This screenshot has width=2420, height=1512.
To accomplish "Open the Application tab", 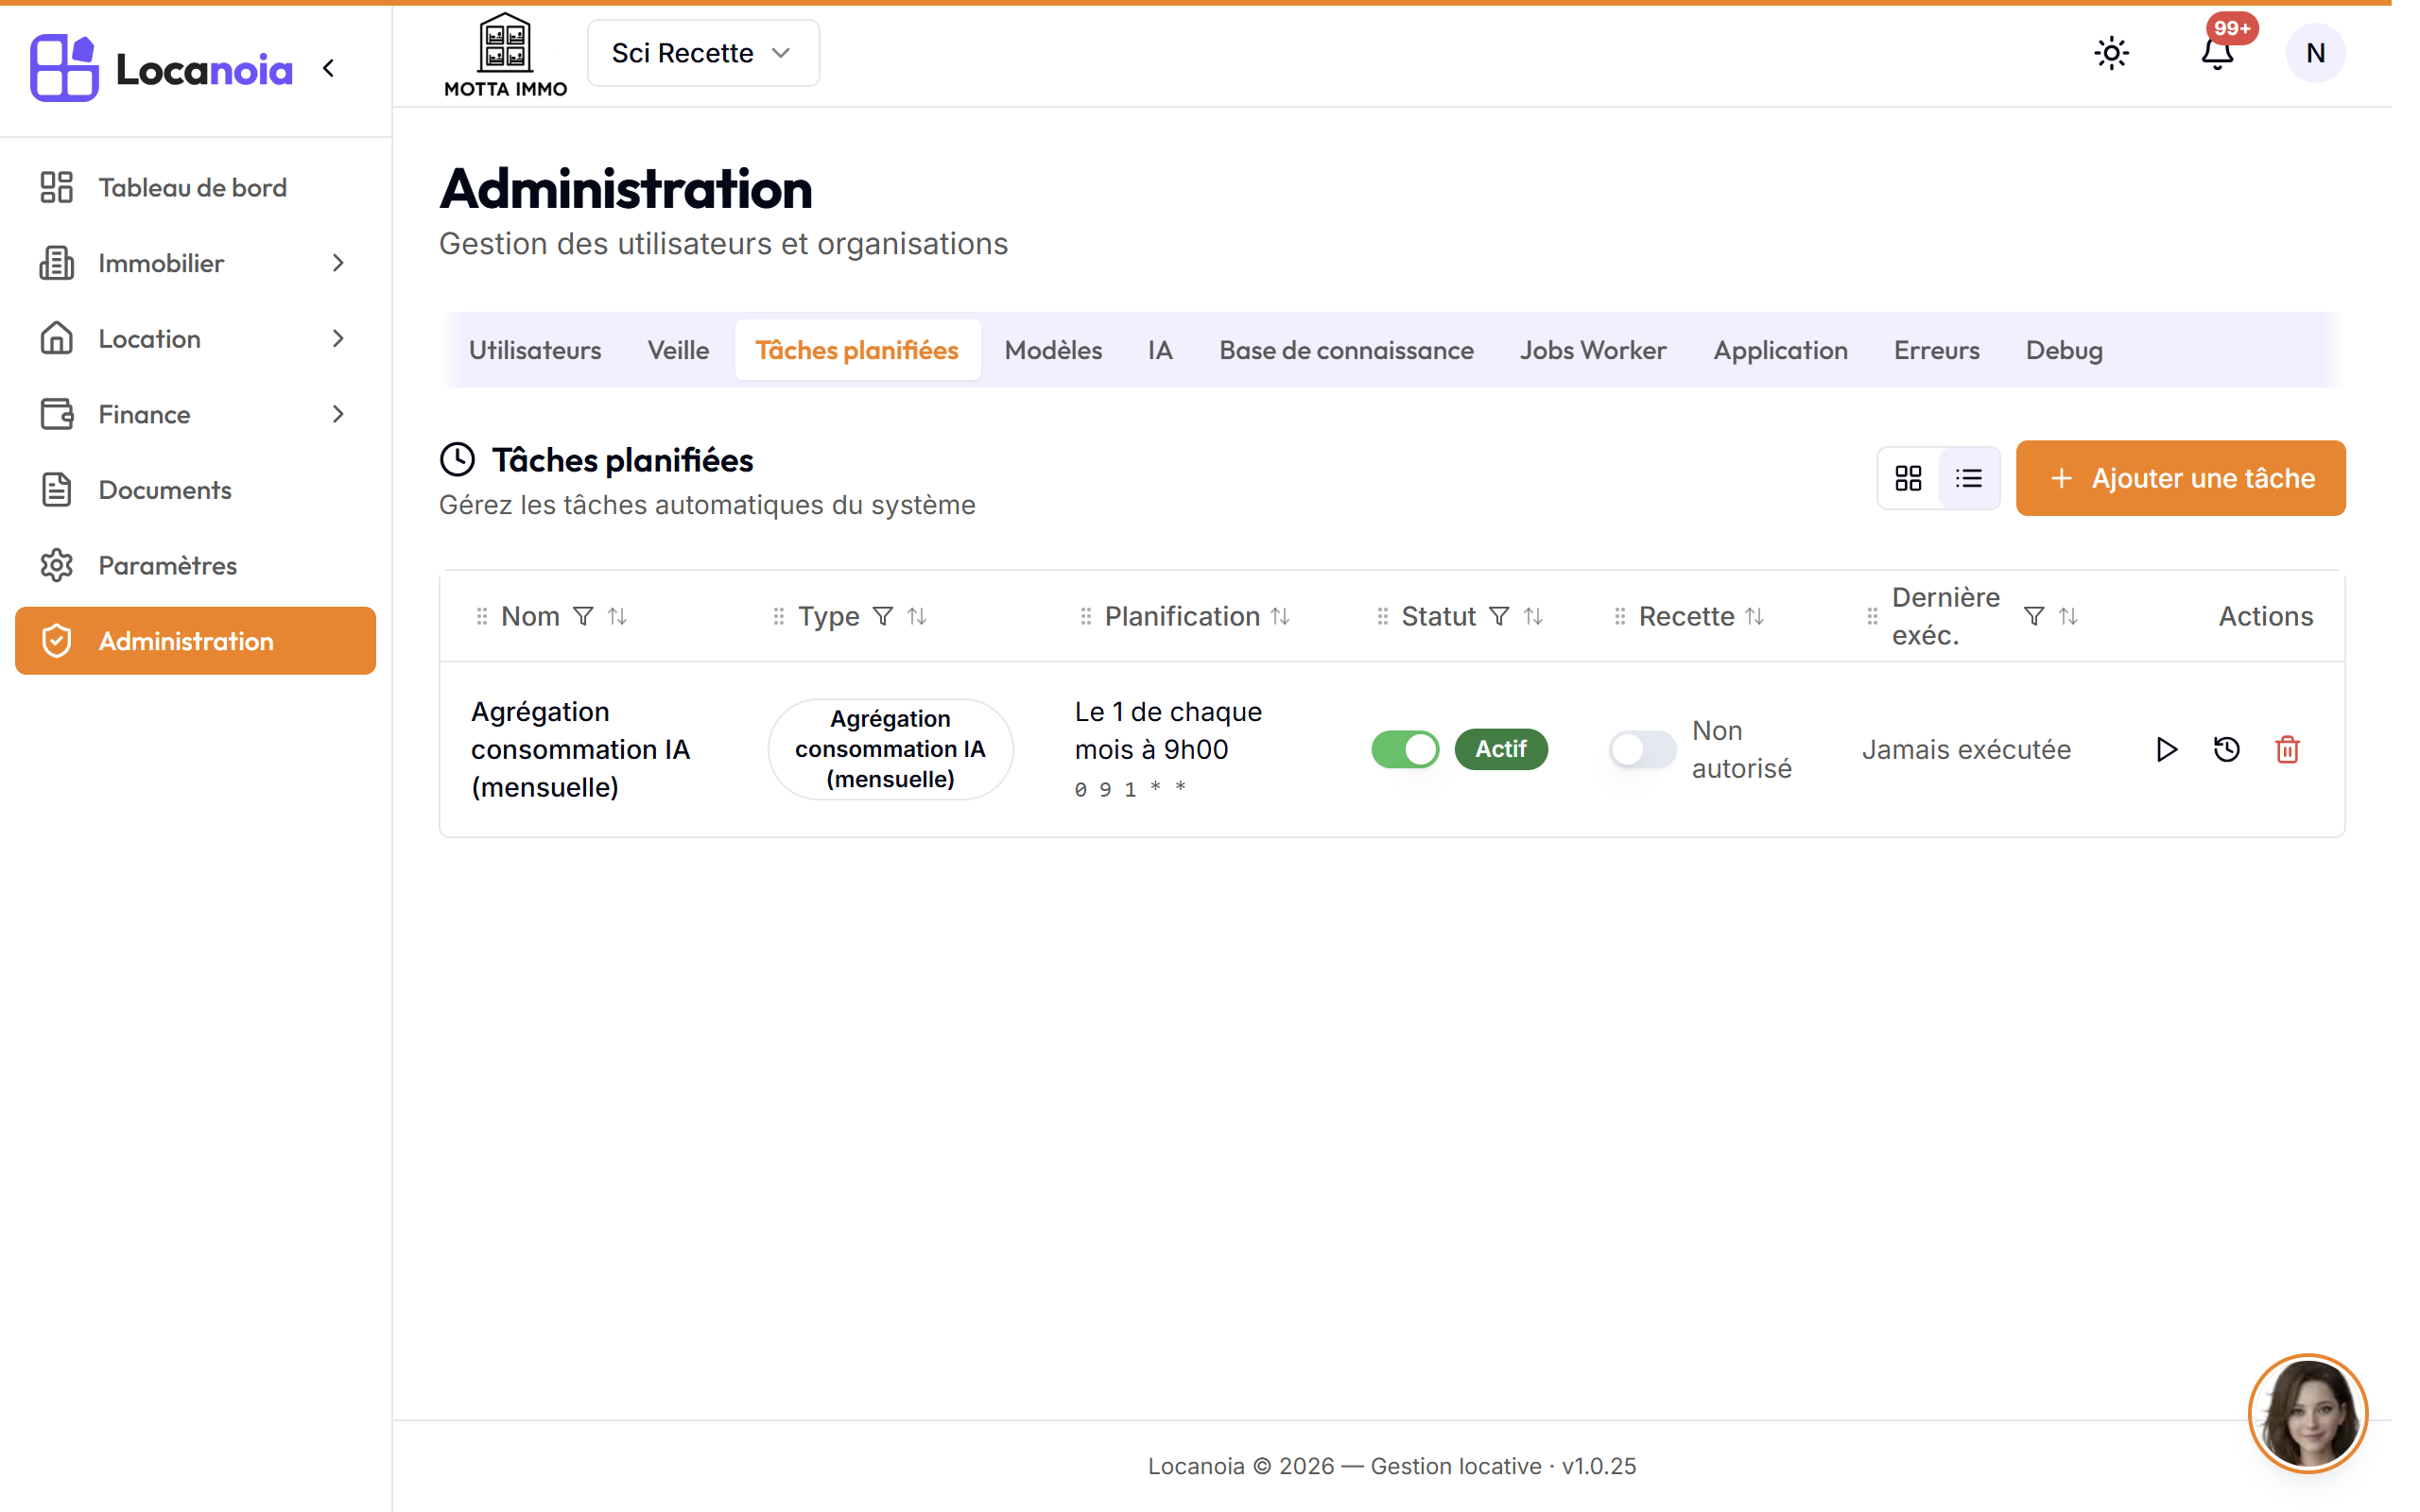I will 1780,350.
